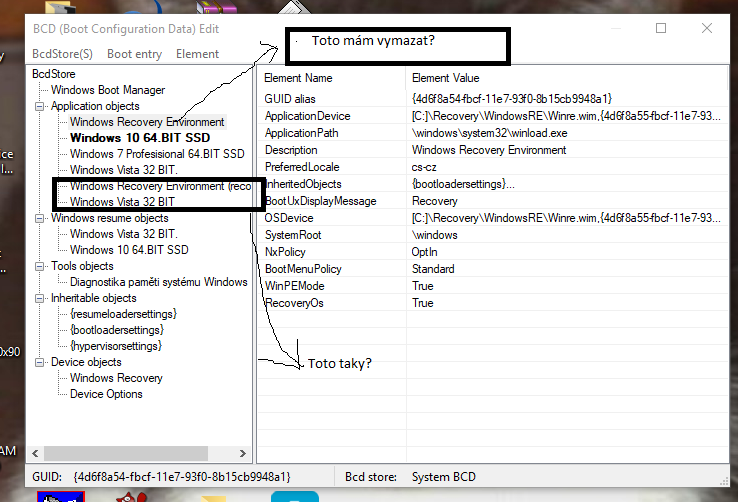Select Windows Recovery device object

(116, 378)
